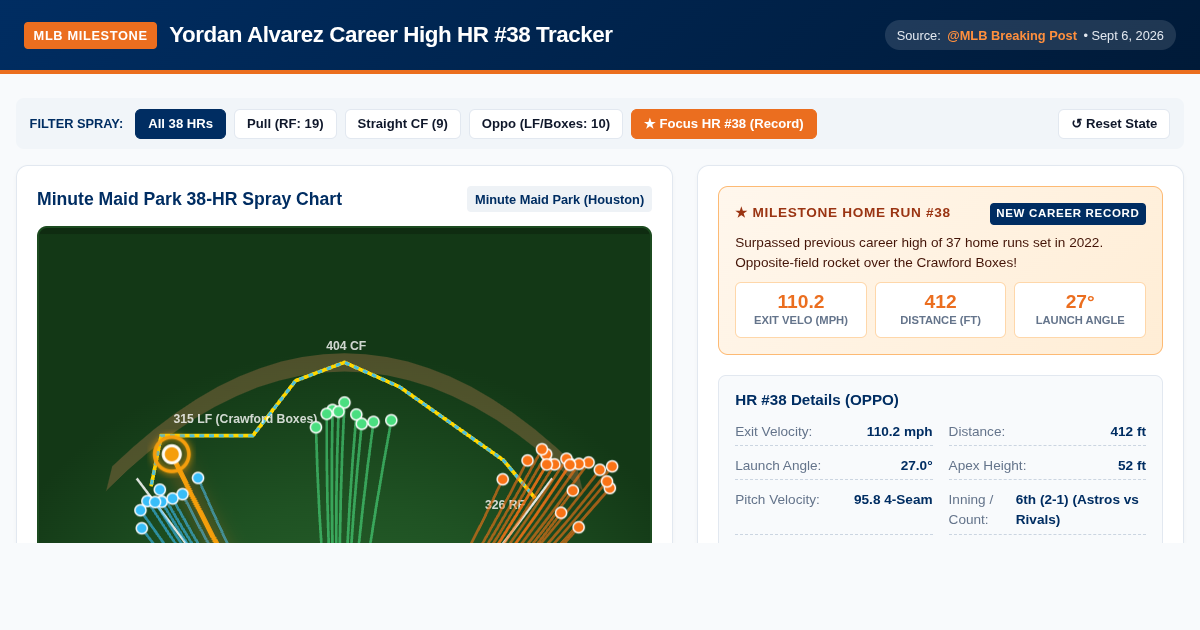Viewport: 1200px width, 630px height.
Task: Click the Sept 6, 2026 date text
Action: tap(1127, 35)
